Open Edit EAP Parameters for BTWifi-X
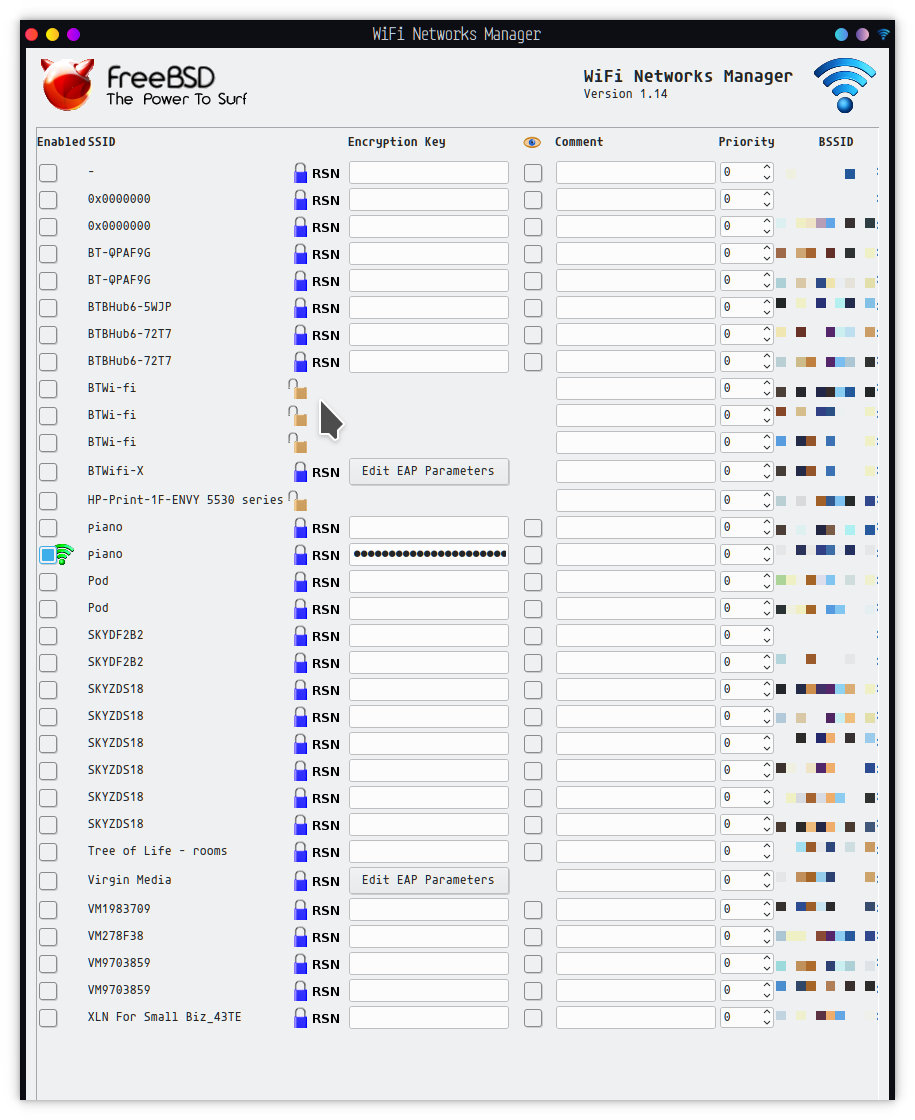Screen dimensions: 915x1120 tap(428, 471)
